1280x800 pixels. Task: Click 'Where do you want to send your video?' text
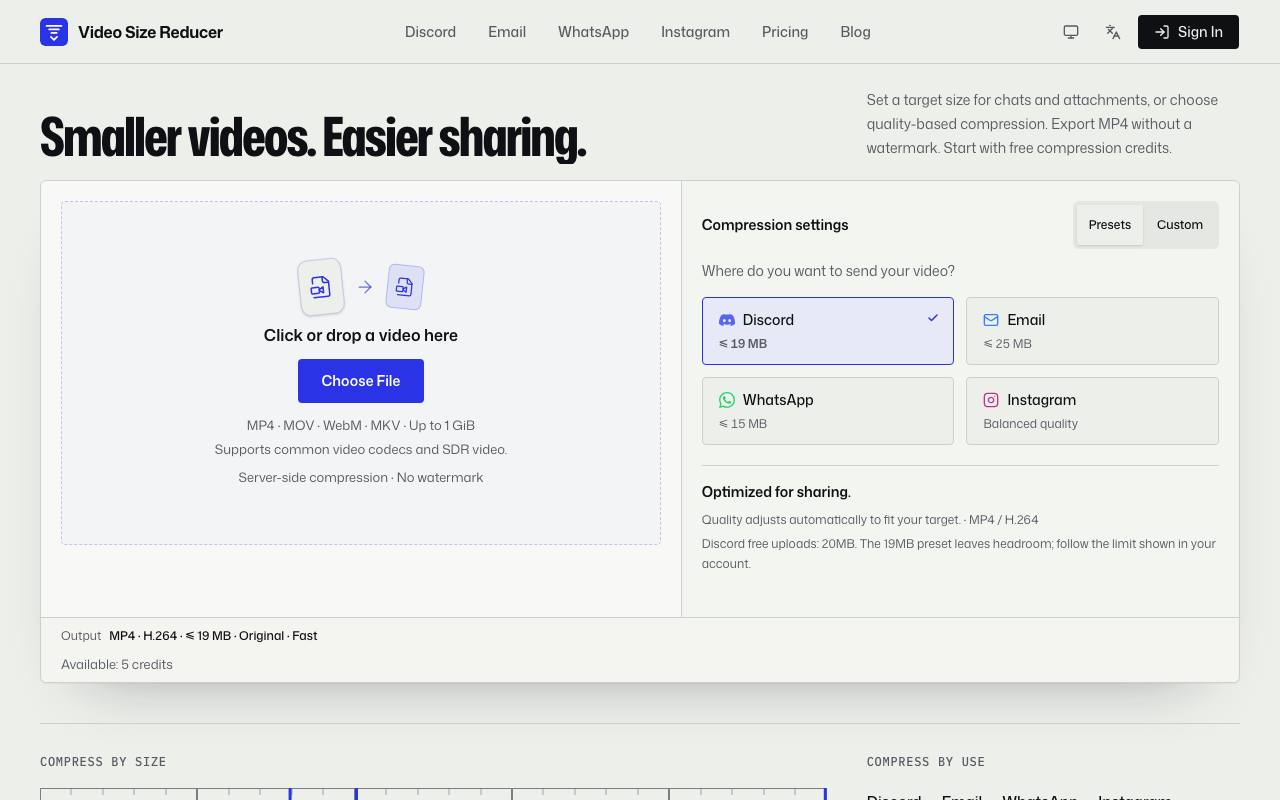(828, 271)
